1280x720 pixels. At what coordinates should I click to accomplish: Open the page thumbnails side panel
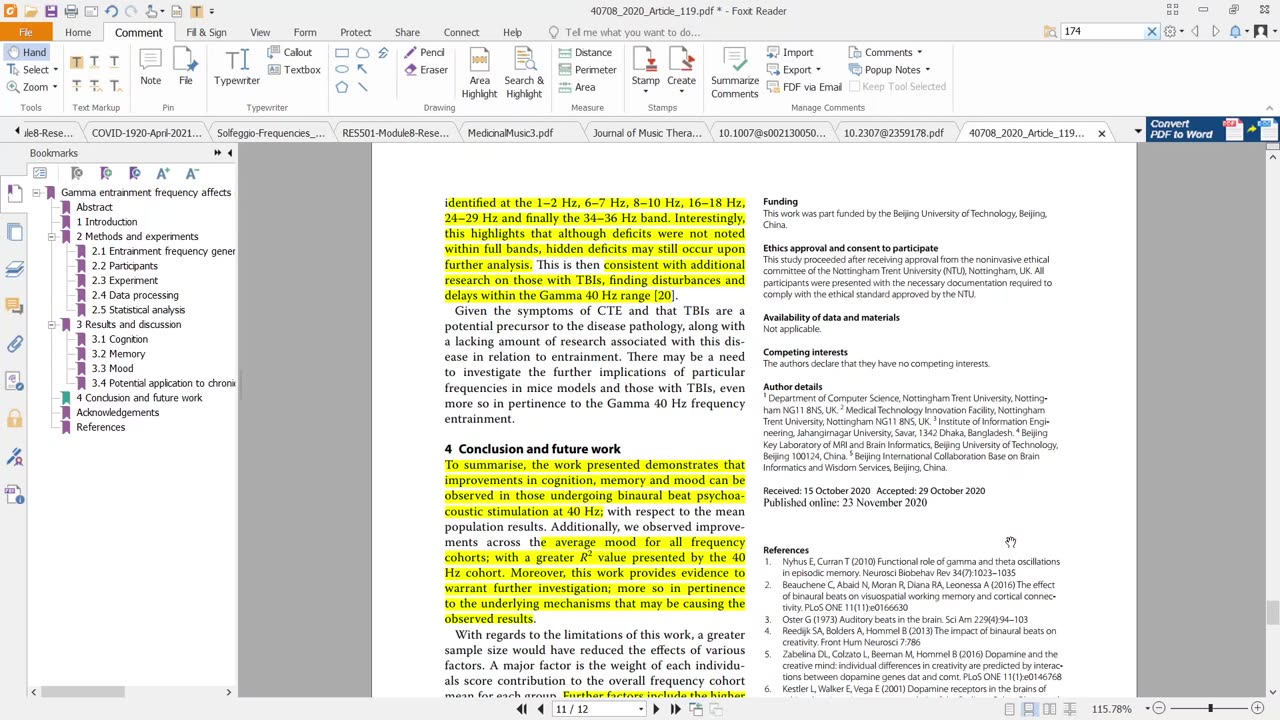point(14,231)
